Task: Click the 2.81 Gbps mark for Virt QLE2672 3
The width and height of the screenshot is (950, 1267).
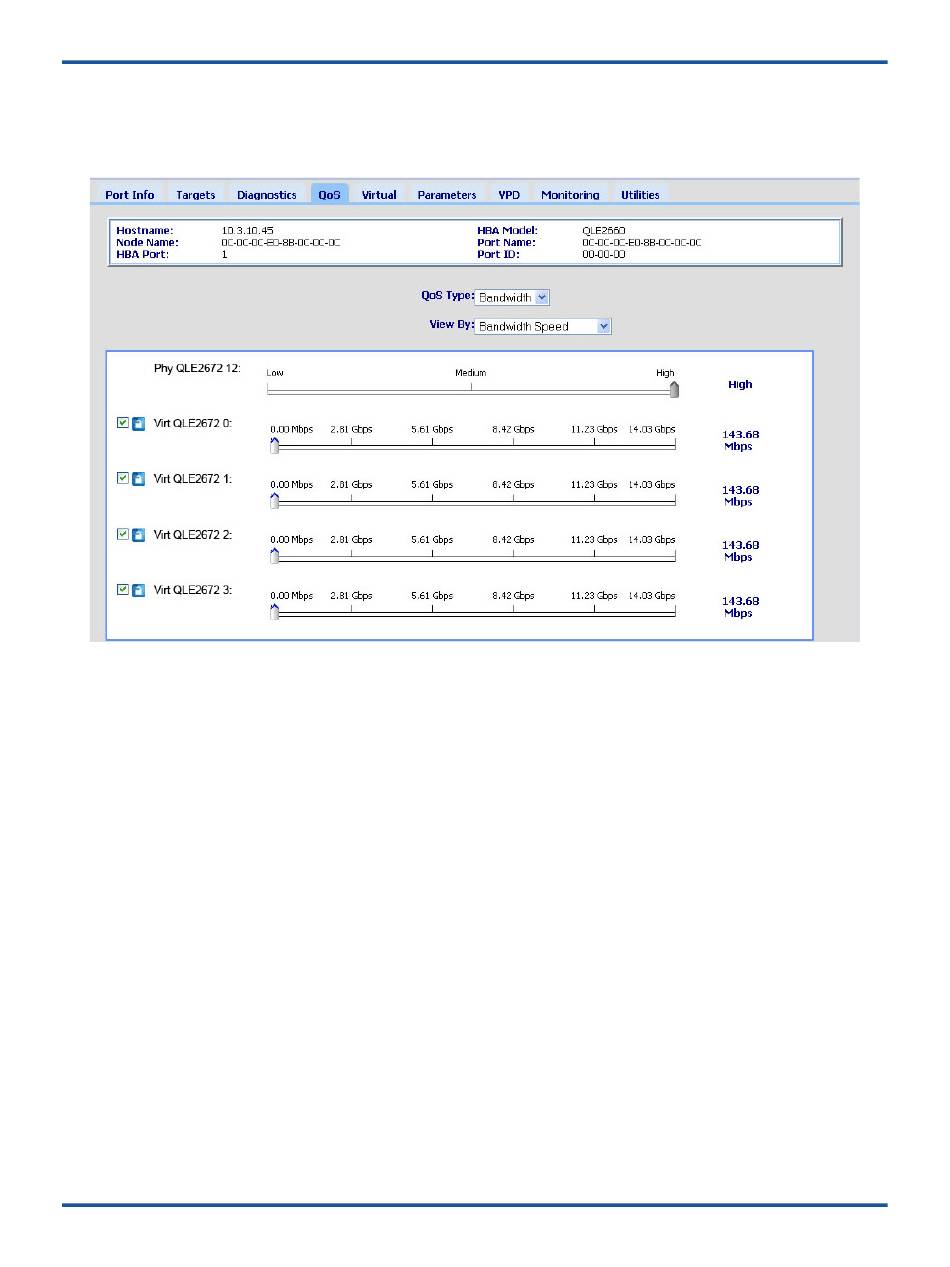Action: point(351,595)
